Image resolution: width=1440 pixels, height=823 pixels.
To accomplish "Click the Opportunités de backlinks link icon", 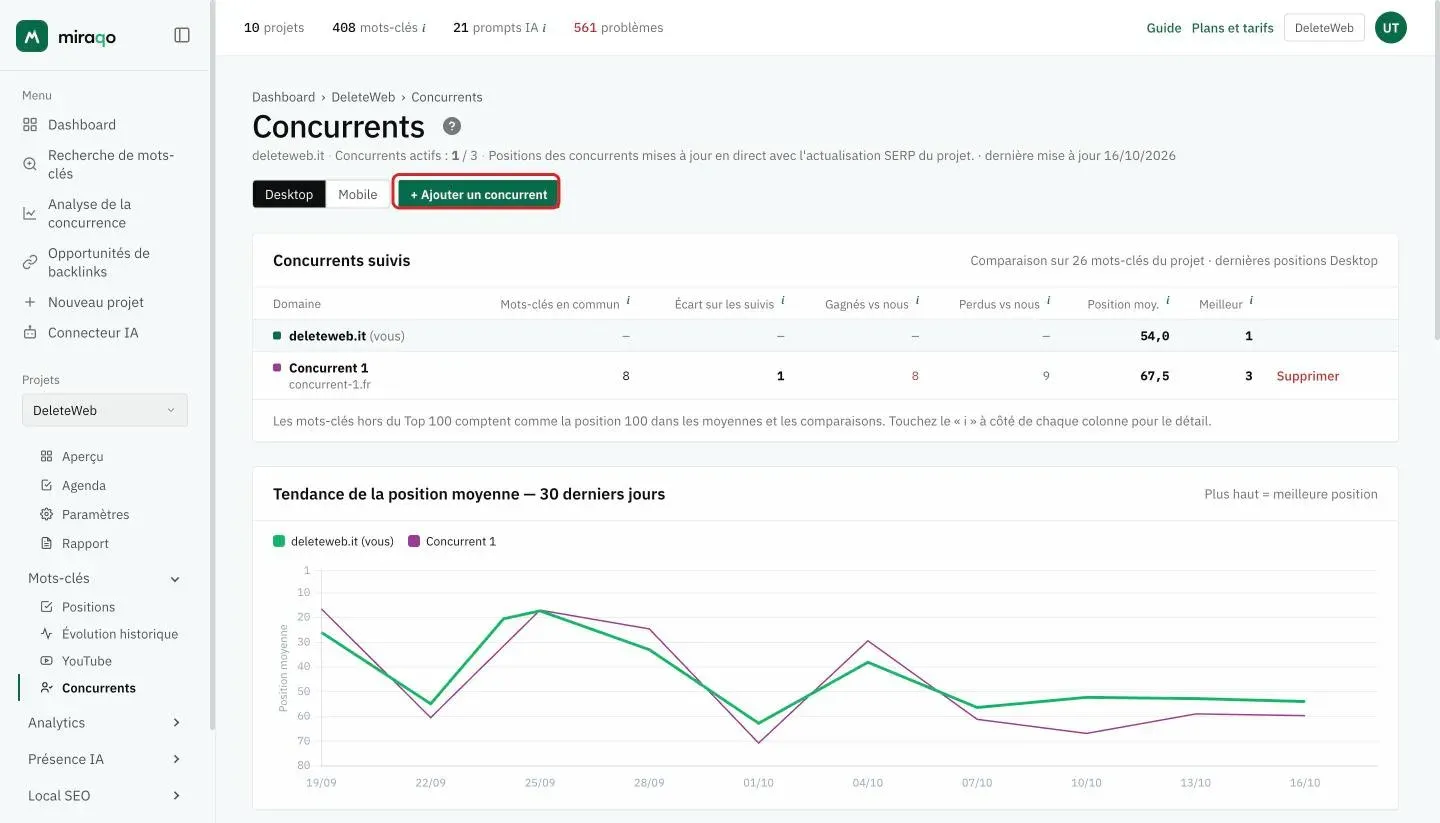I will point(30,262).
